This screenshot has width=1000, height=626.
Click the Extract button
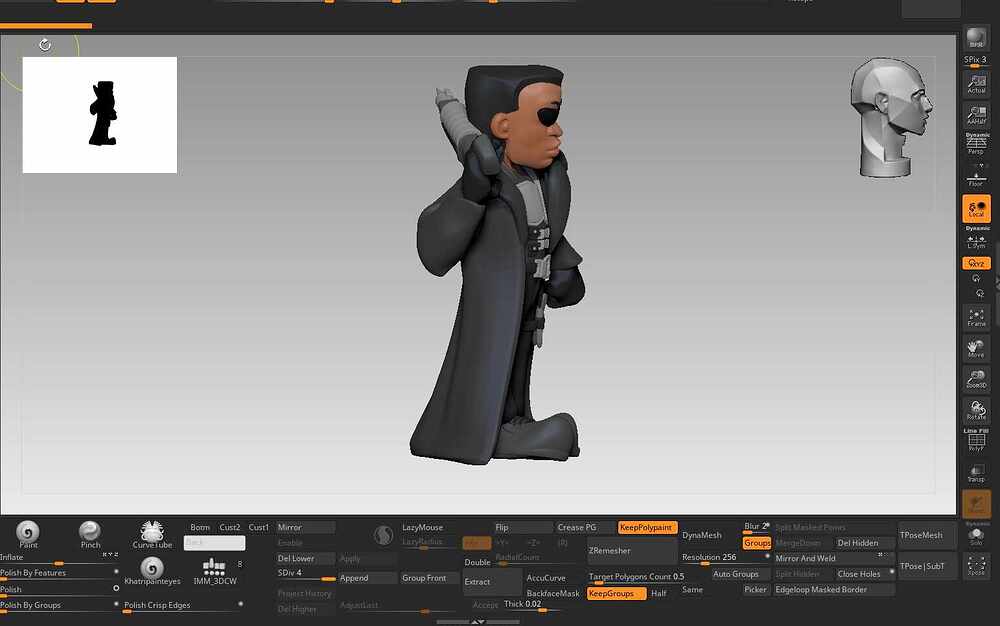pyautogui.click(x=492, y=582)
